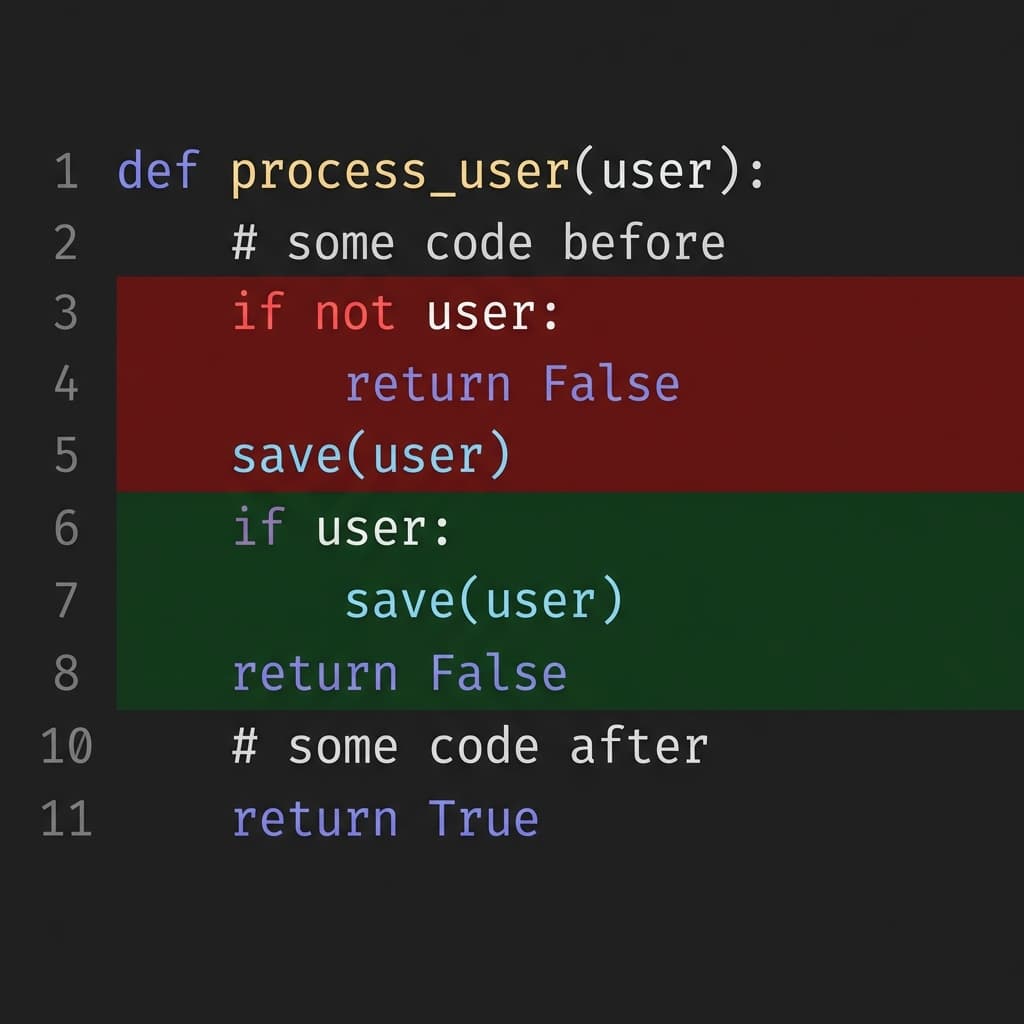This screenshot has width=1024, height=1024.
Task: Click line number 5 in the gutter
Action: pyautogui.click(x=66, y=456)
